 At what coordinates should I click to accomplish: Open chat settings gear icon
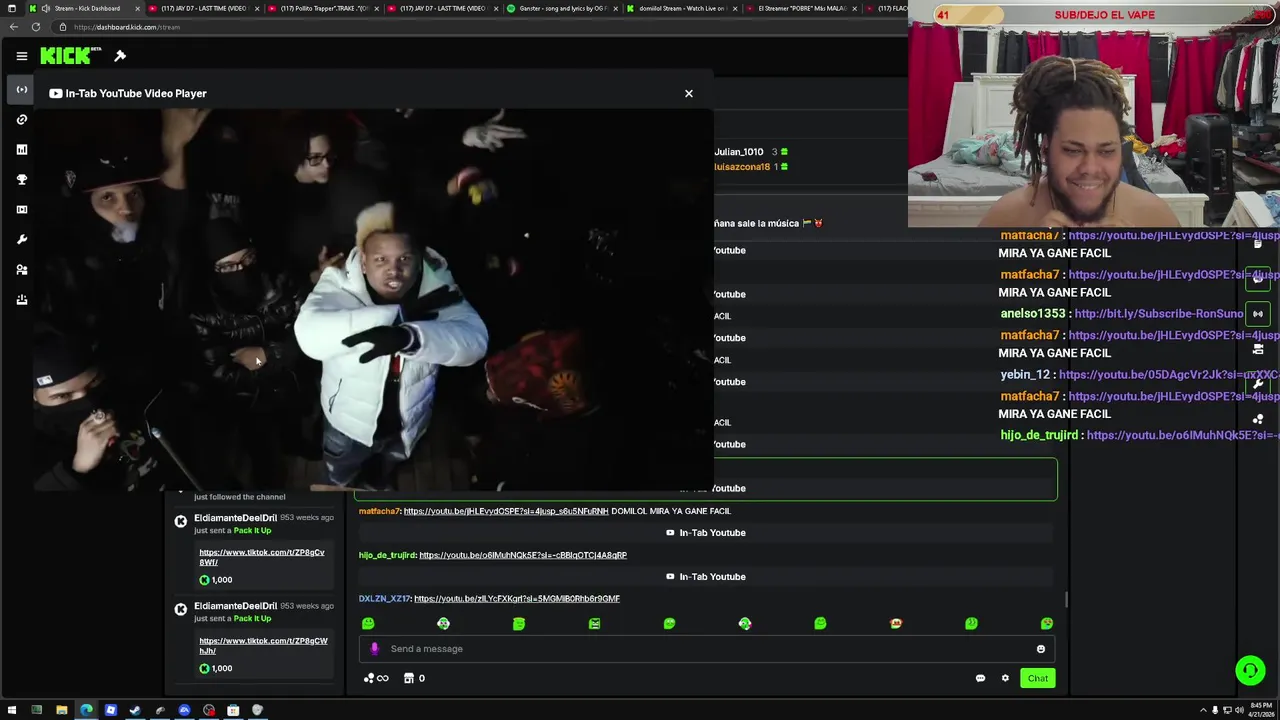(1005, 678)
